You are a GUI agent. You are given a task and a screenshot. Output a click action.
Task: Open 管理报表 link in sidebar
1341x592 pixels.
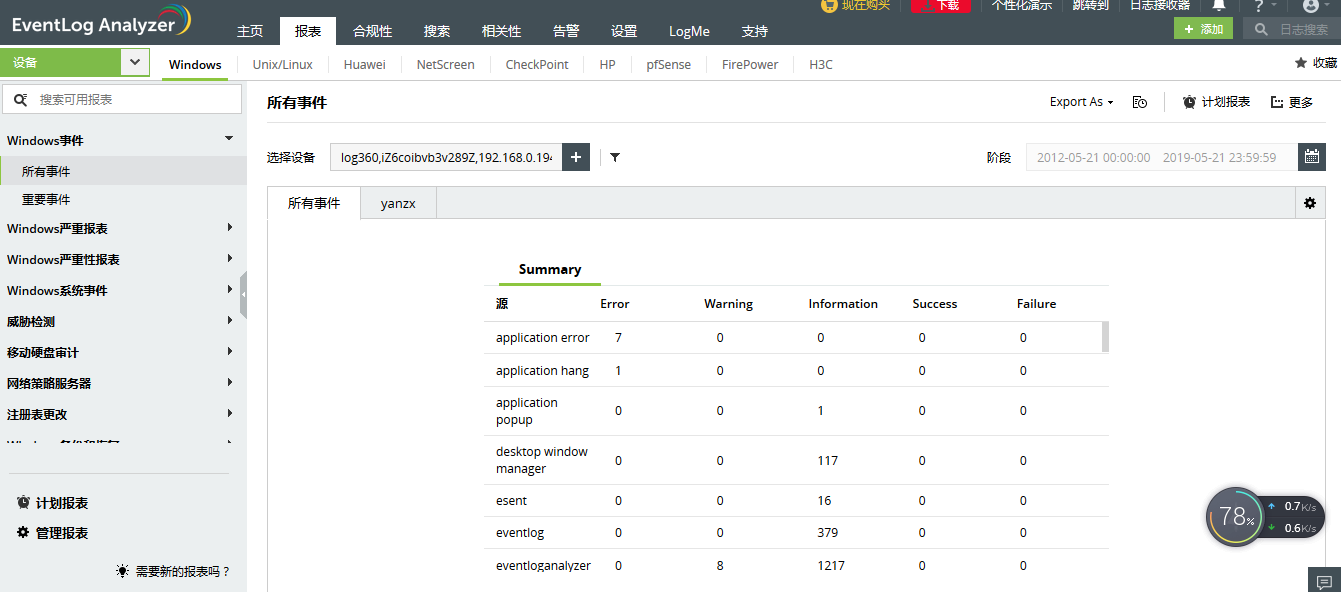click(61, 533)
